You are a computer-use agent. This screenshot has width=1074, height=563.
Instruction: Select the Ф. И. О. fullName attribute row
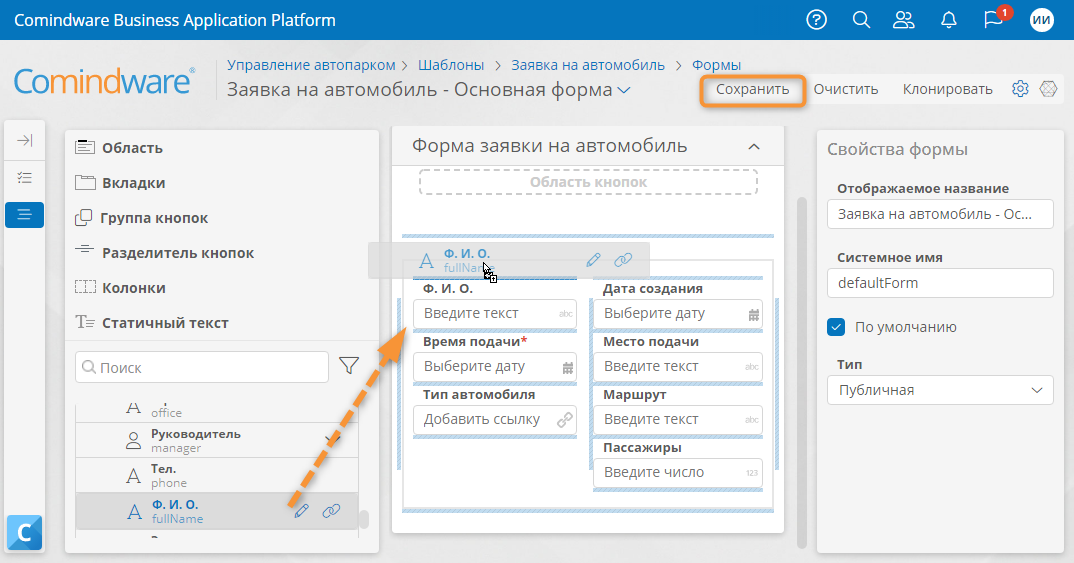pos(216,511)
